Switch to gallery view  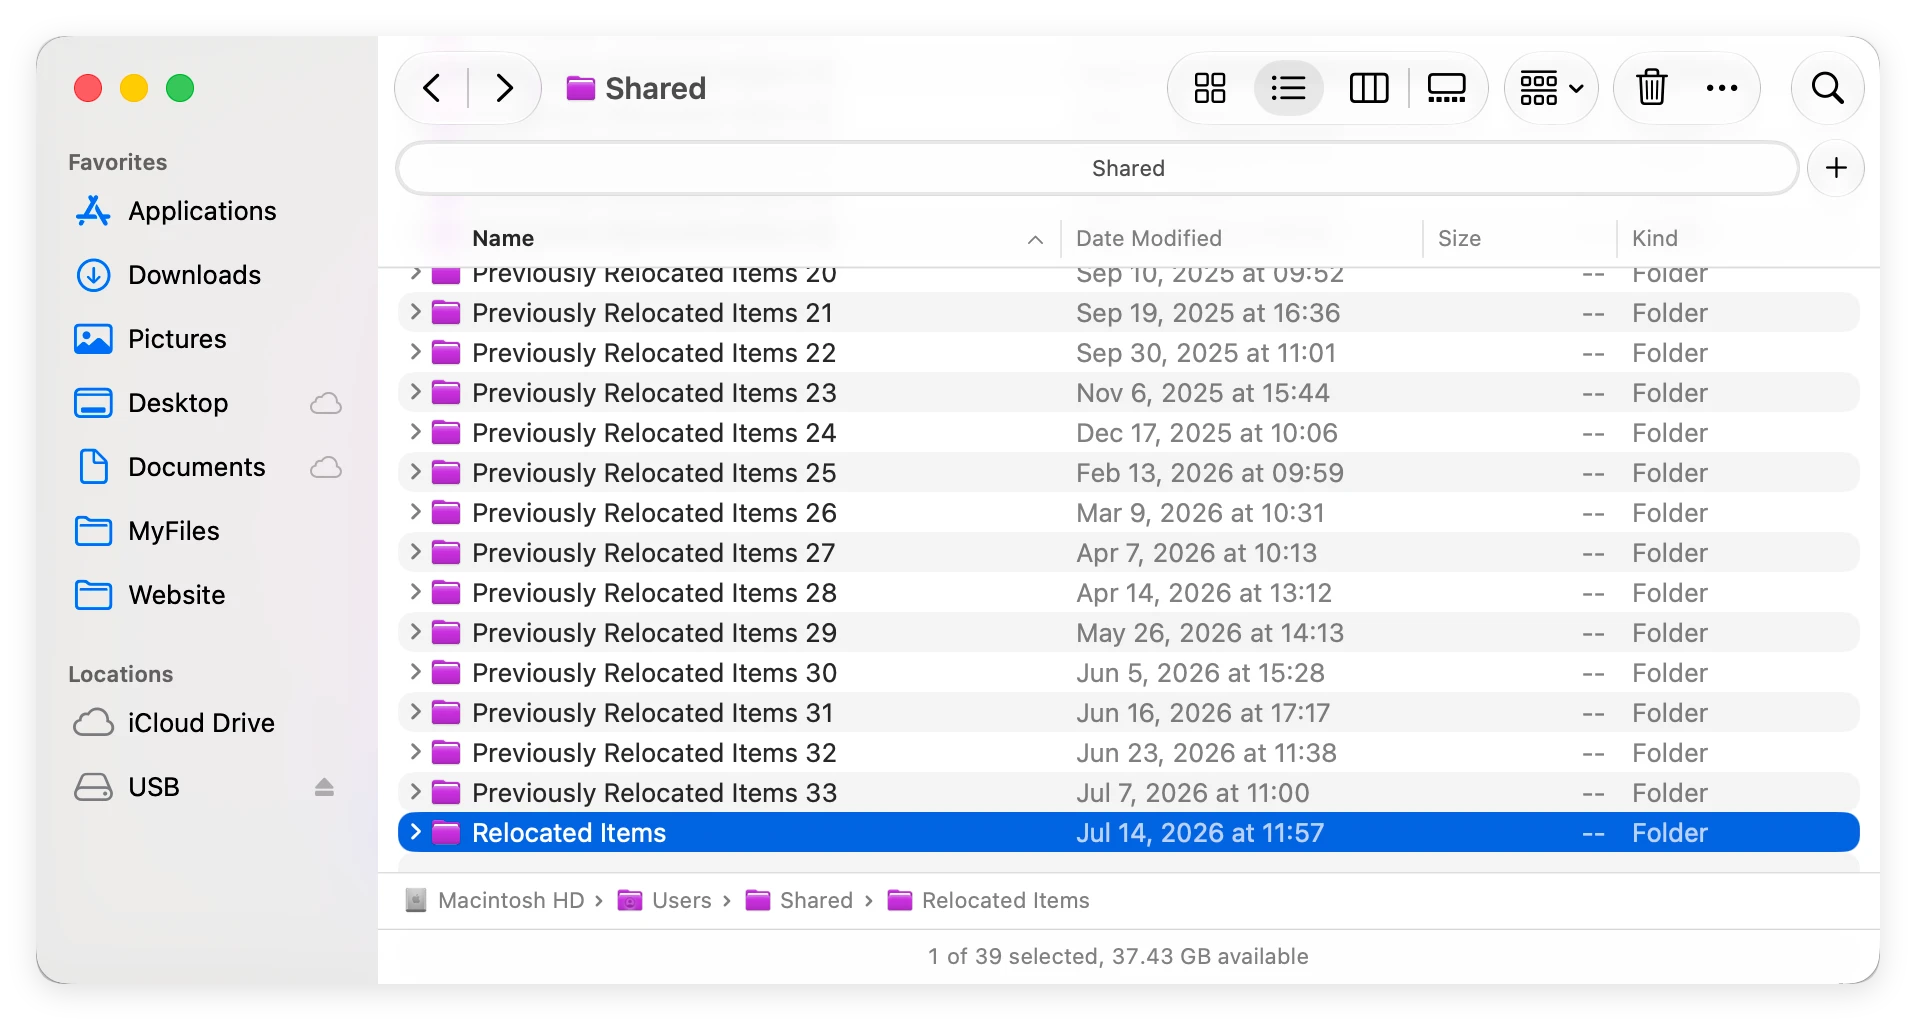coord(1446,88)
